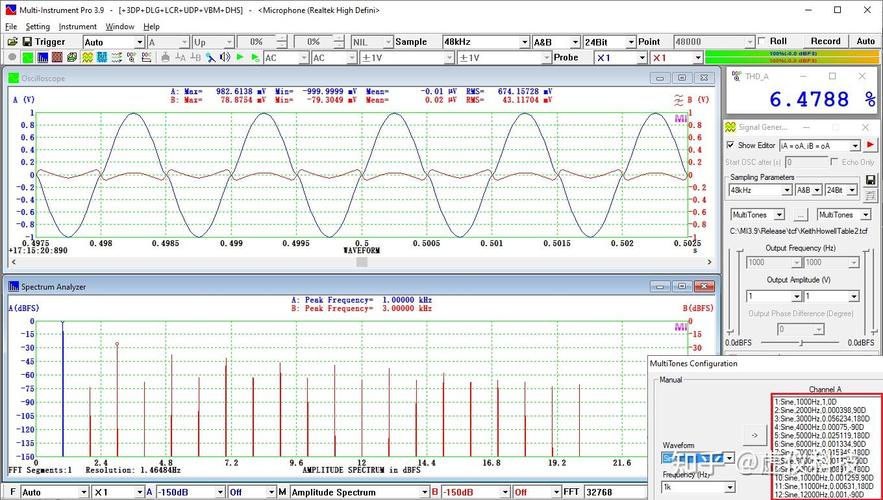Image resolution: width=883 pixels, height=500 pixels.
Task: Click Oscilloscope channel coupling icon near B (V)
Action: point(678,100)
